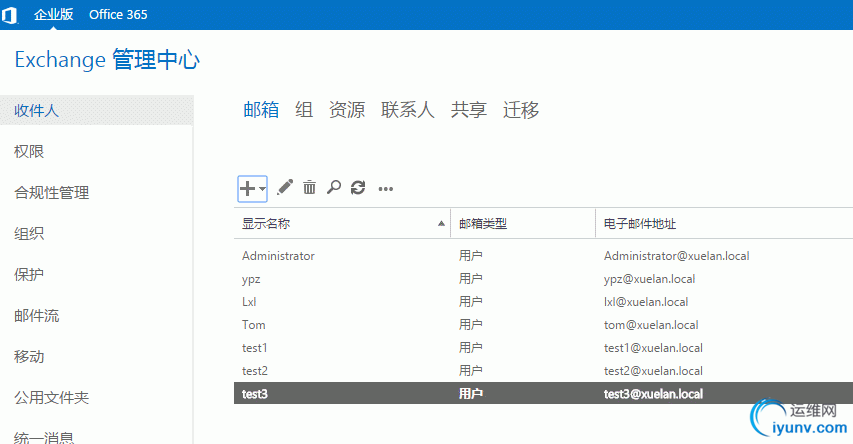Toggle sort arrow on 显示名称 column

(441, 224)
